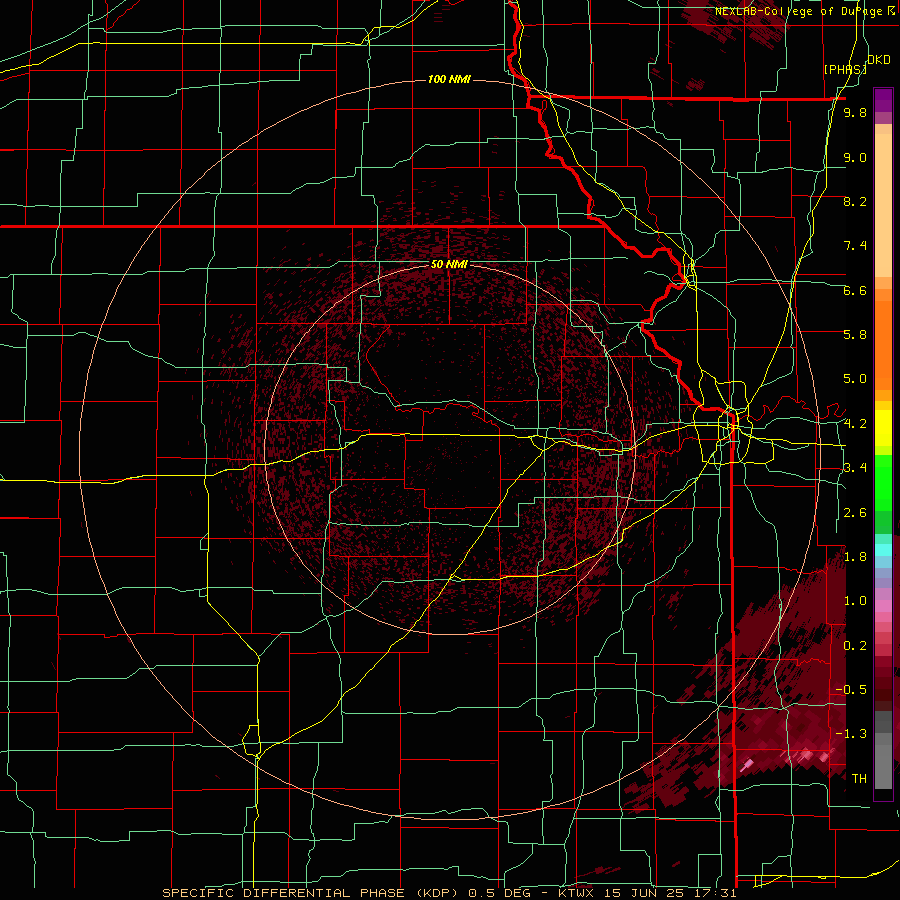Select the 1.8 value on color scale
Viewport: 900px width, 900px height.
point(855,557)
